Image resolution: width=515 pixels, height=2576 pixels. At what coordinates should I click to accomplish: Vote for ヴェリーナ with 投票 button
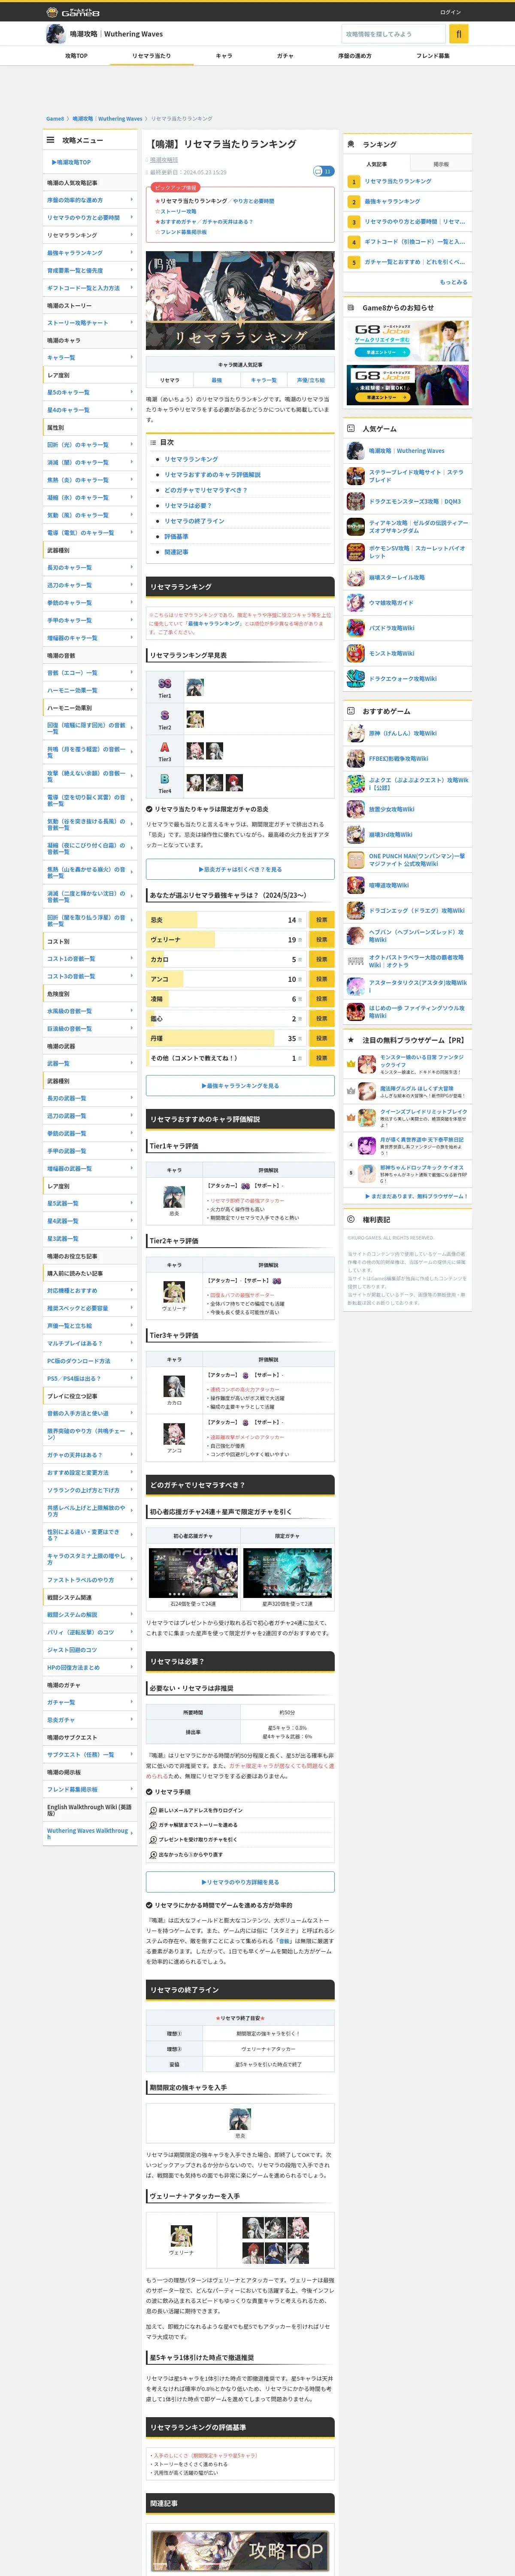pos(321,940)
